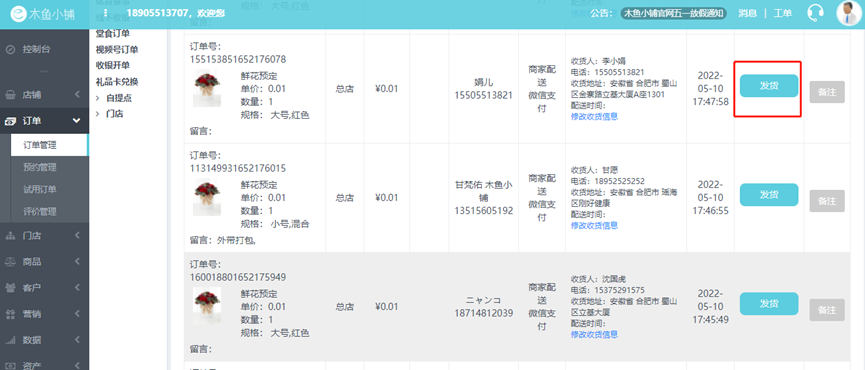Click 修改收货信息 link for 李小娟
This screenshot has width=865, height=370.
coord(594,116)
